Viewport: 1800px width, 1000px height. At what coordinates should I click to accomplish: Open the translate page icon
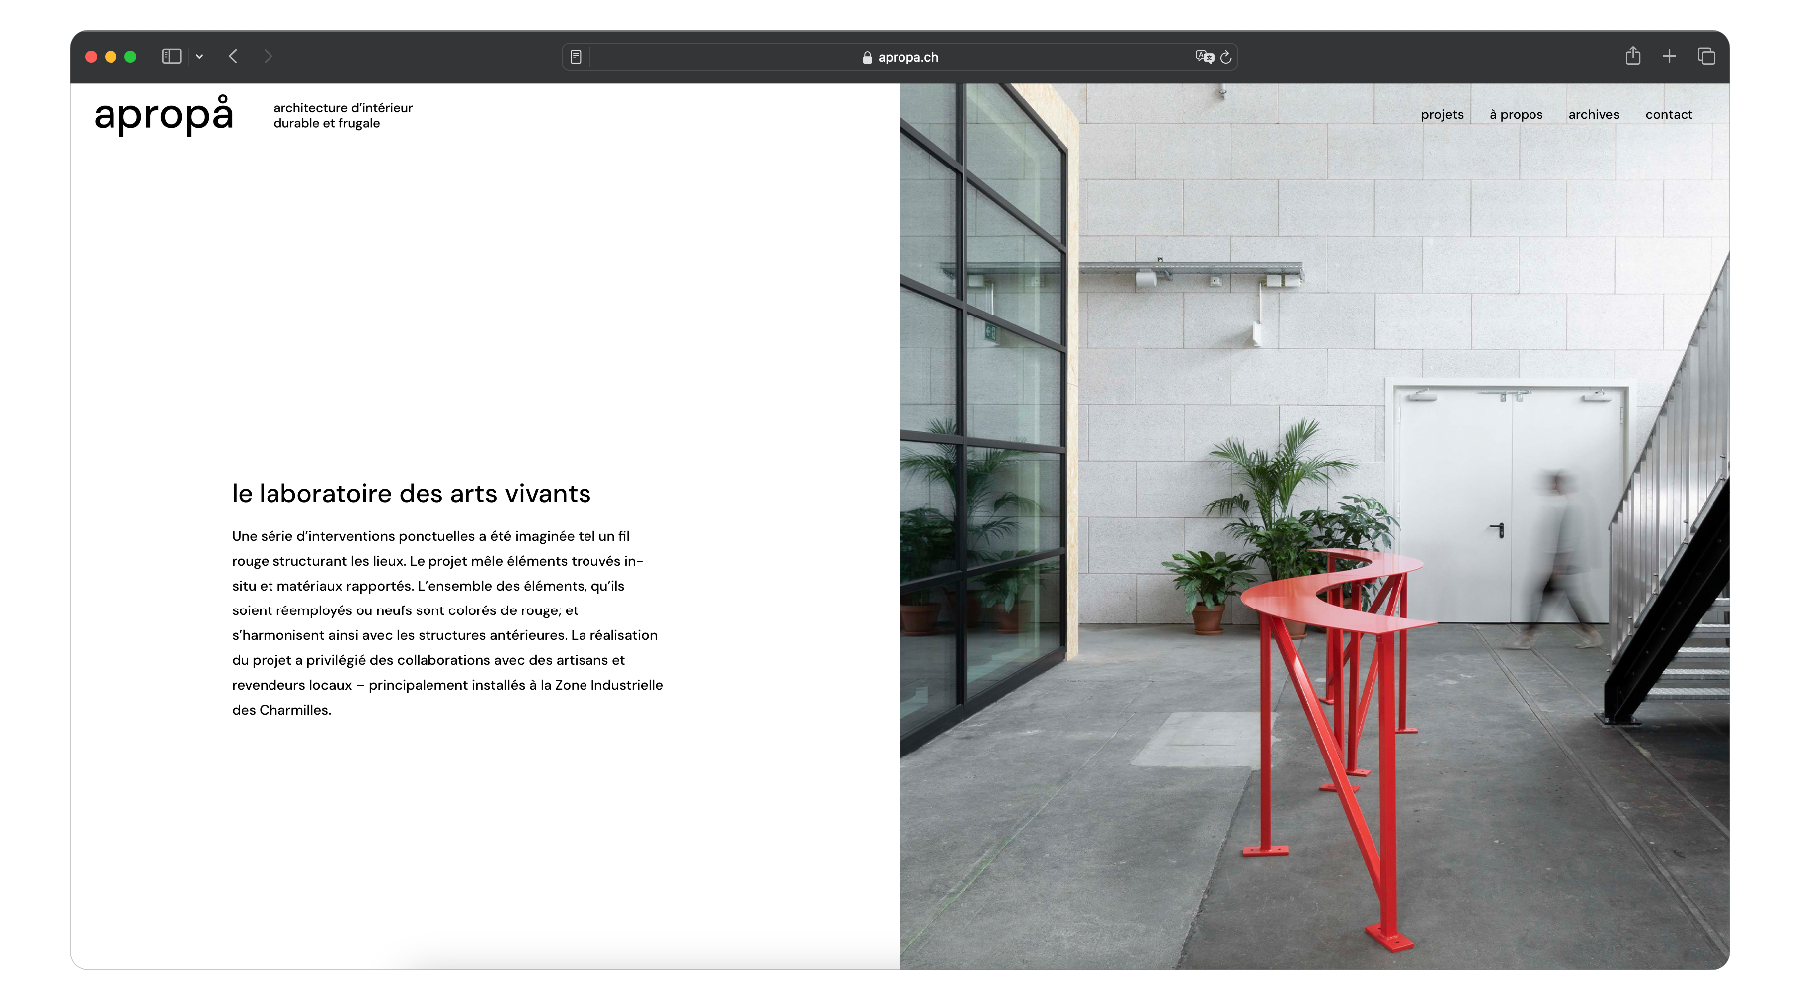(x=1204, y=57)
